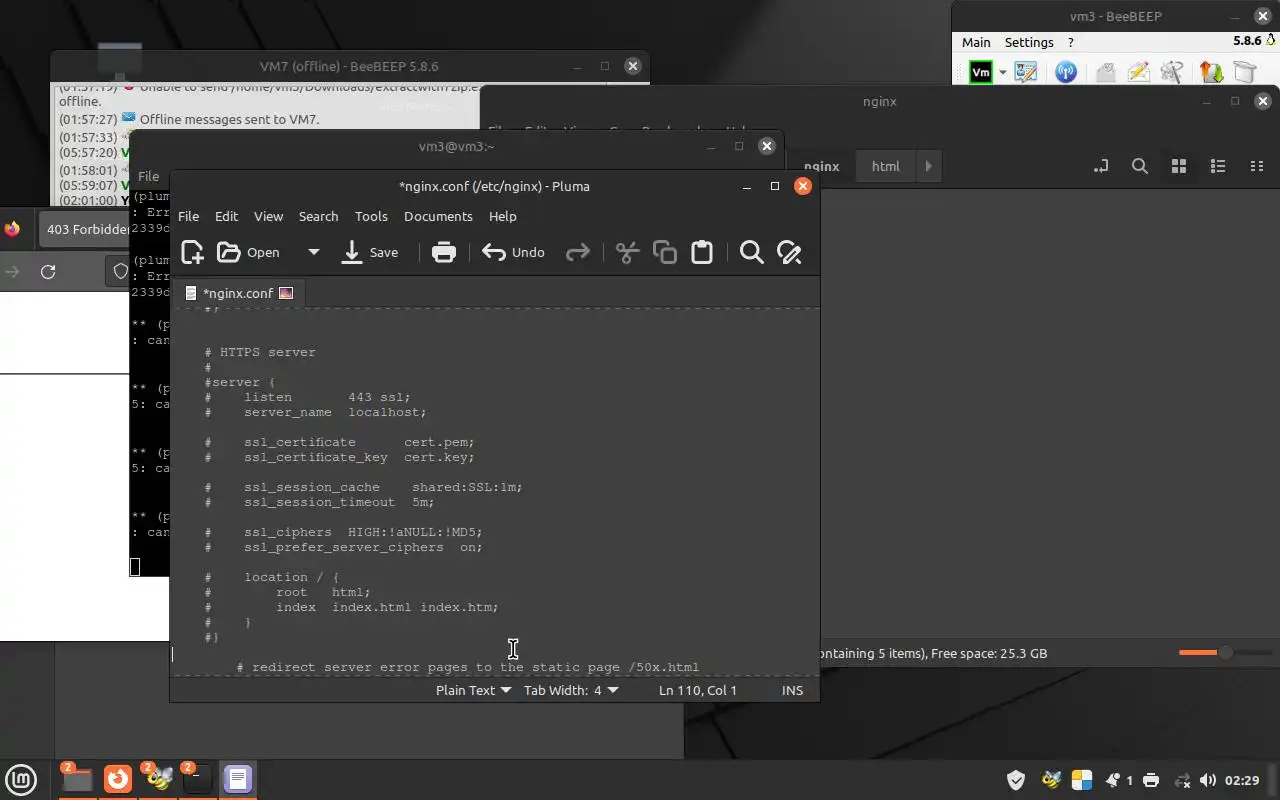
Task: Open the Tools menu in Pluma
Action: click(x=371, y=216)
